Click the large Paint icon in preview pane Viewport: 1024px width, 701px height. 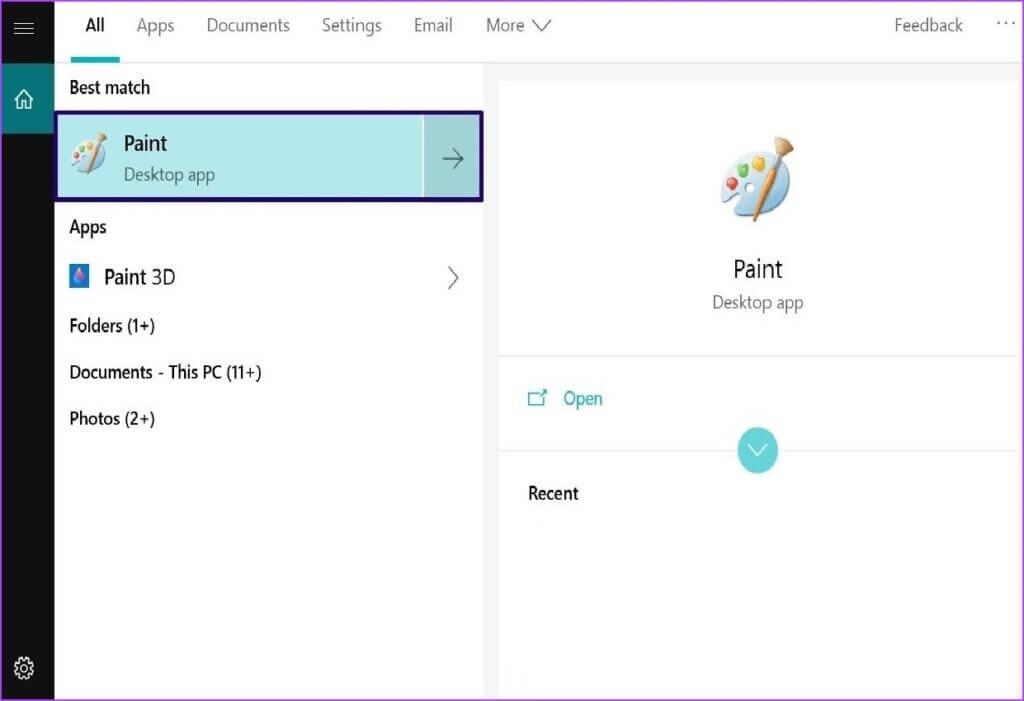(758, 179)
